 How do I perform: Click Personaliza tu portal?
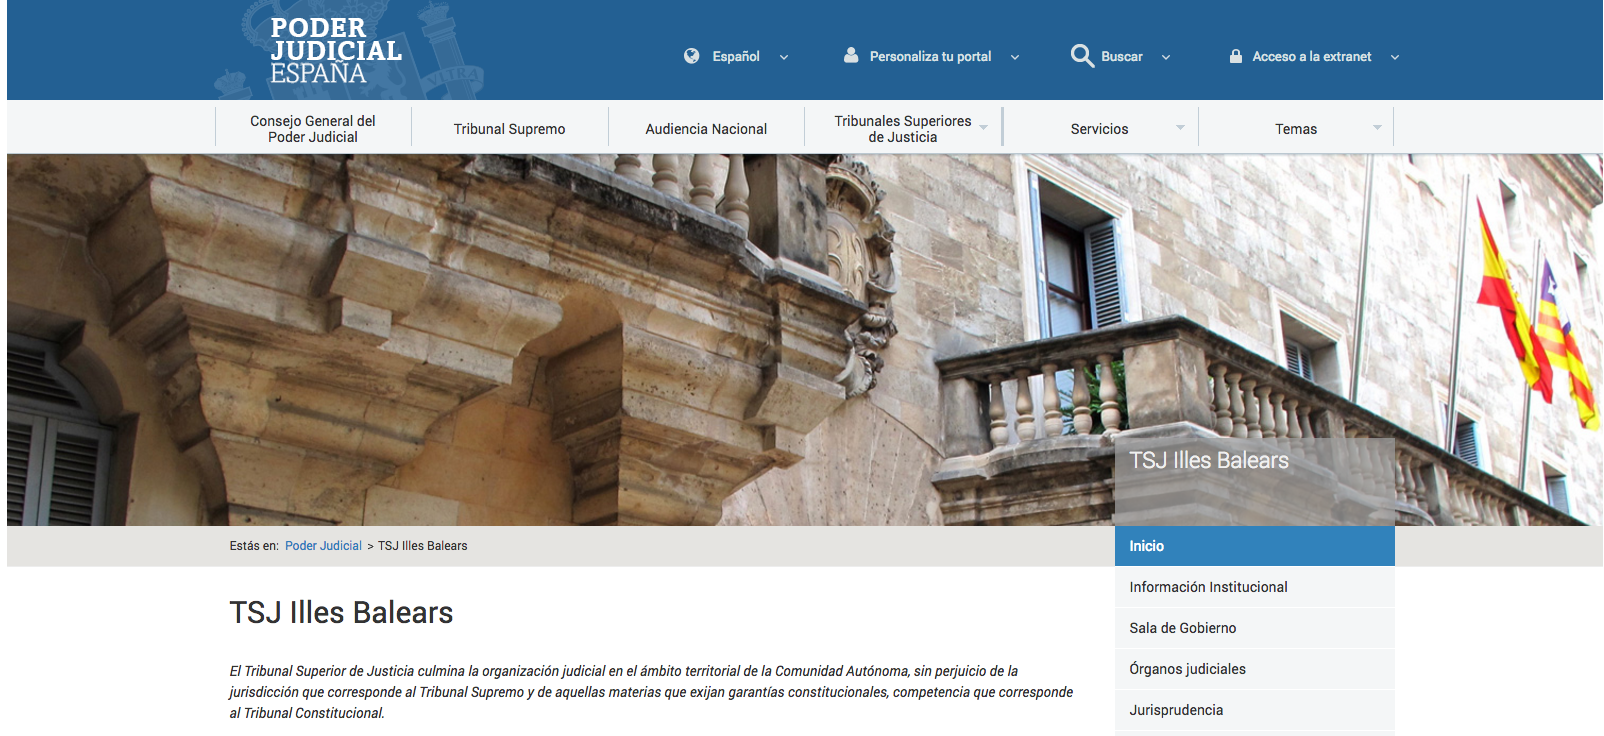coord(930,57)
